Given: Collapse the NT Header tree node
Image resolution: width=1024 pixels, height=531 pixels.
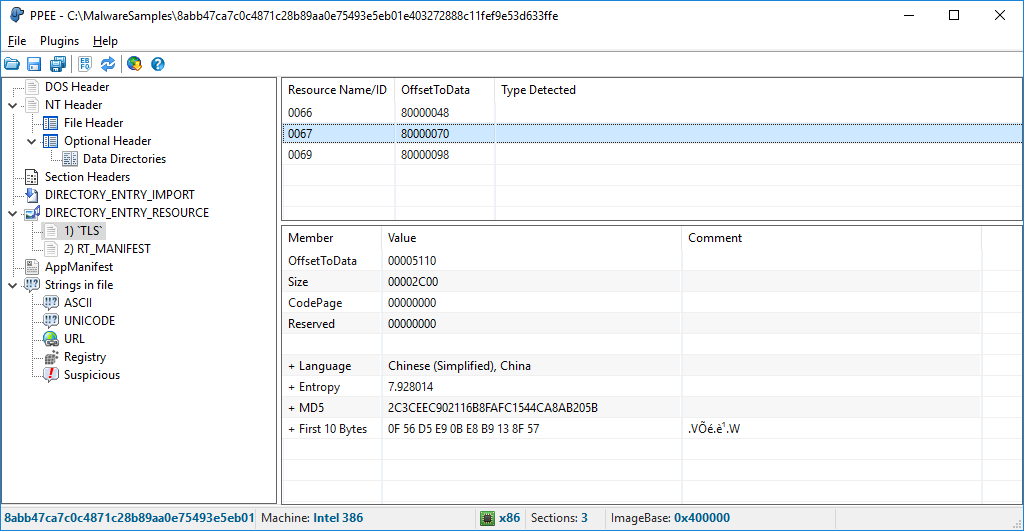Looking at the screenshot, I should 12,105.
